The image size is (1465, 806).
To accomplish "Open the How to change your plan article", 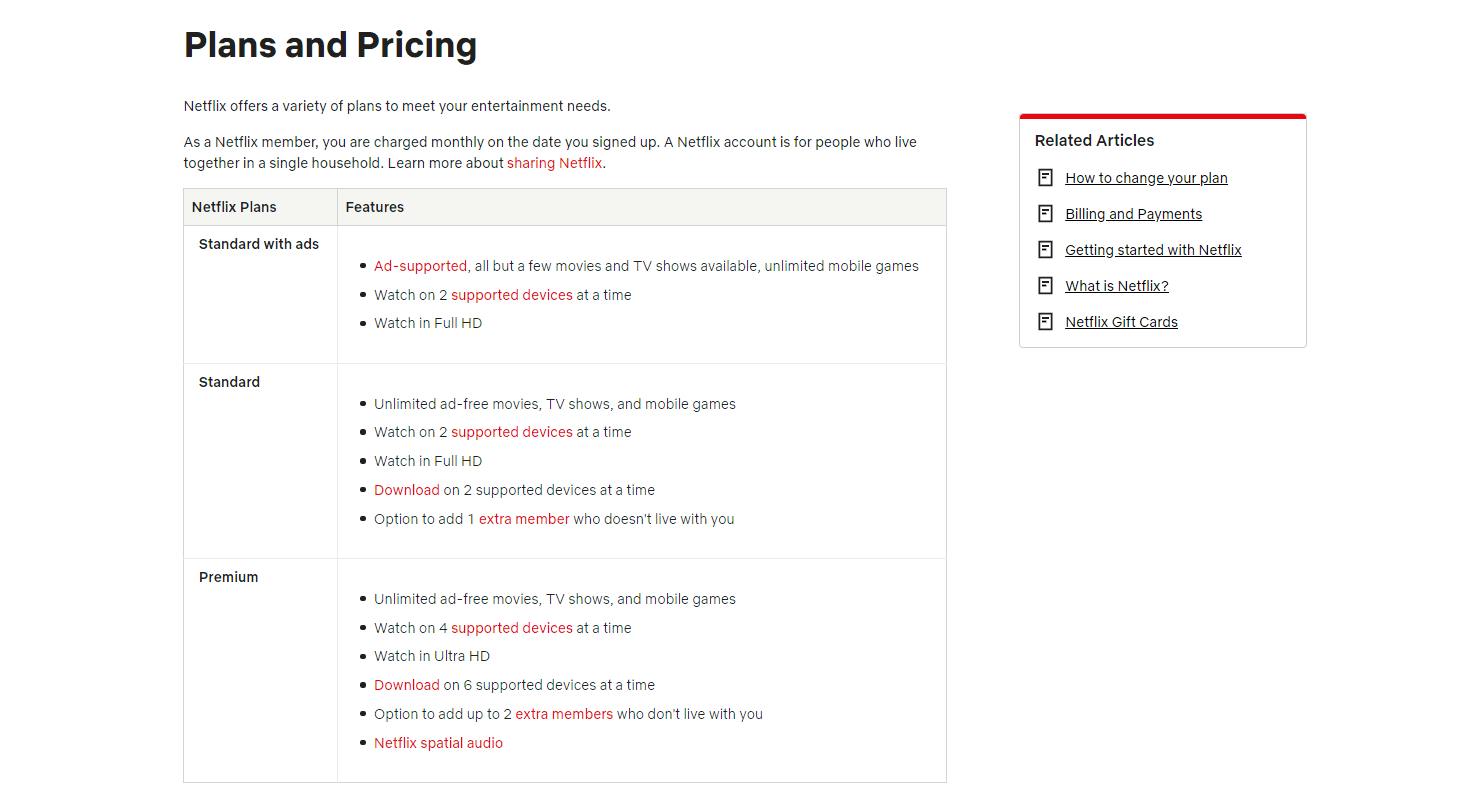I will [x=1146, y=178].
